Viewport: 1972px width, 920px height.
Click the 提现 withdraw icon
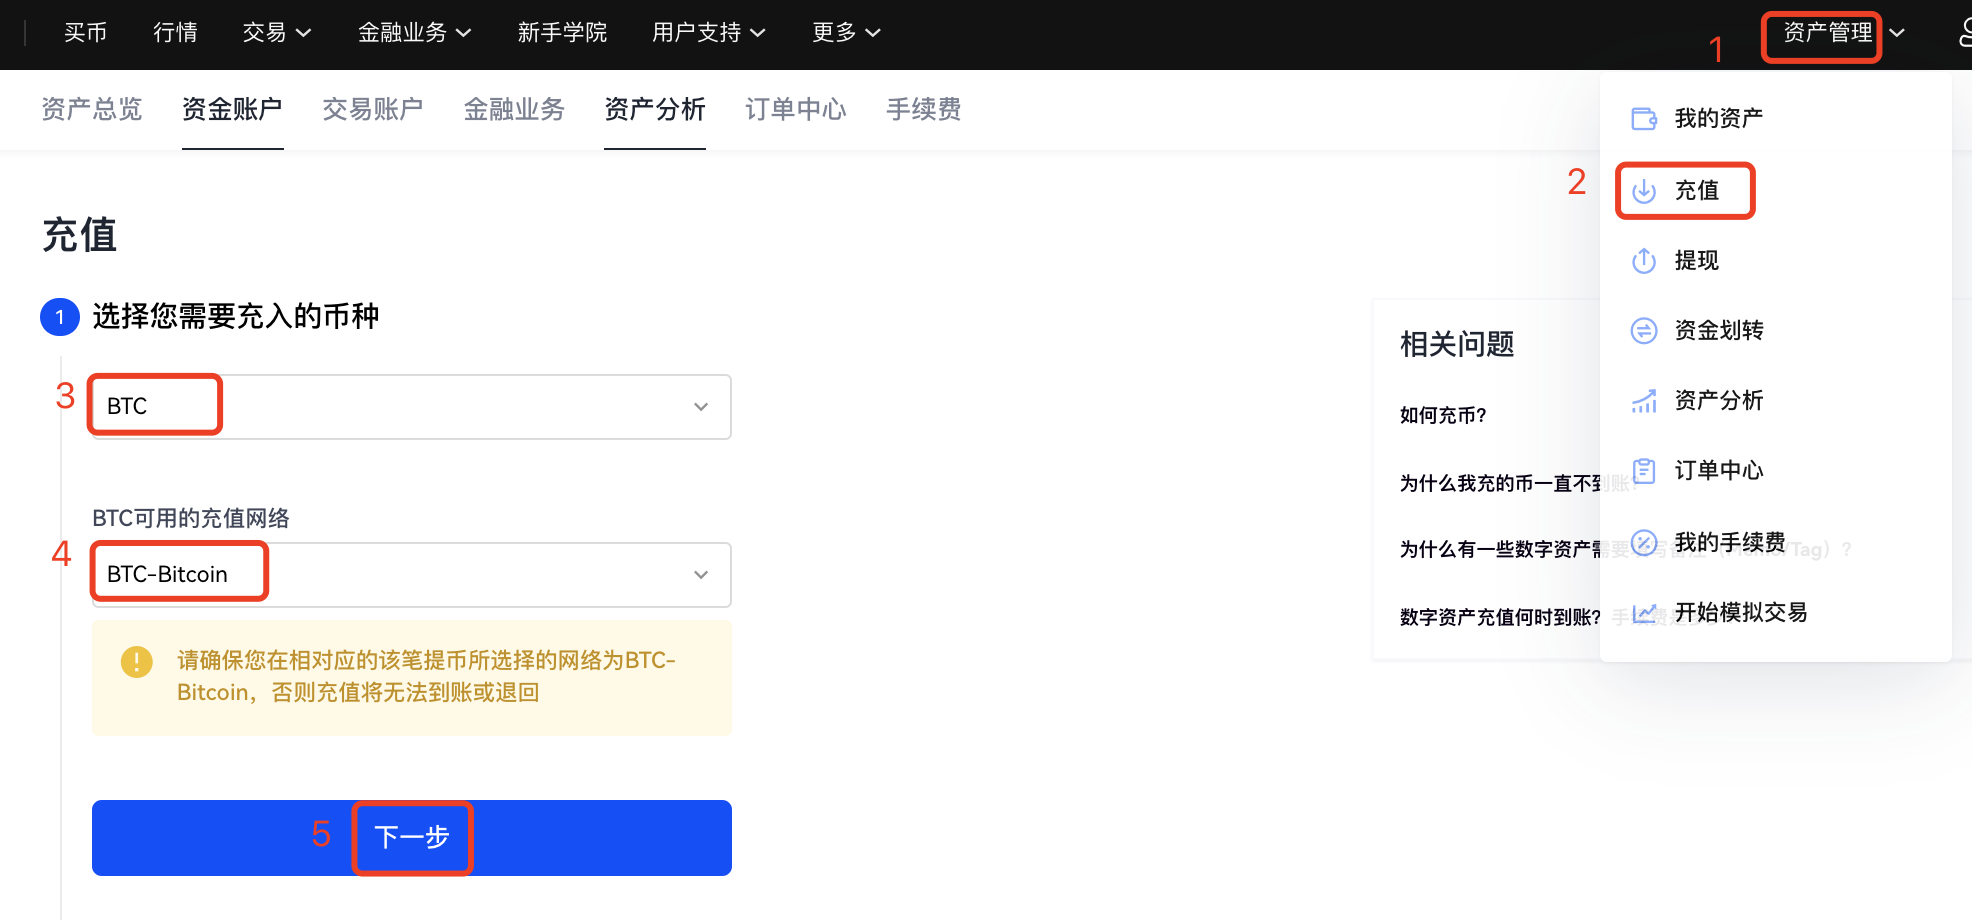coord(1644,260)
